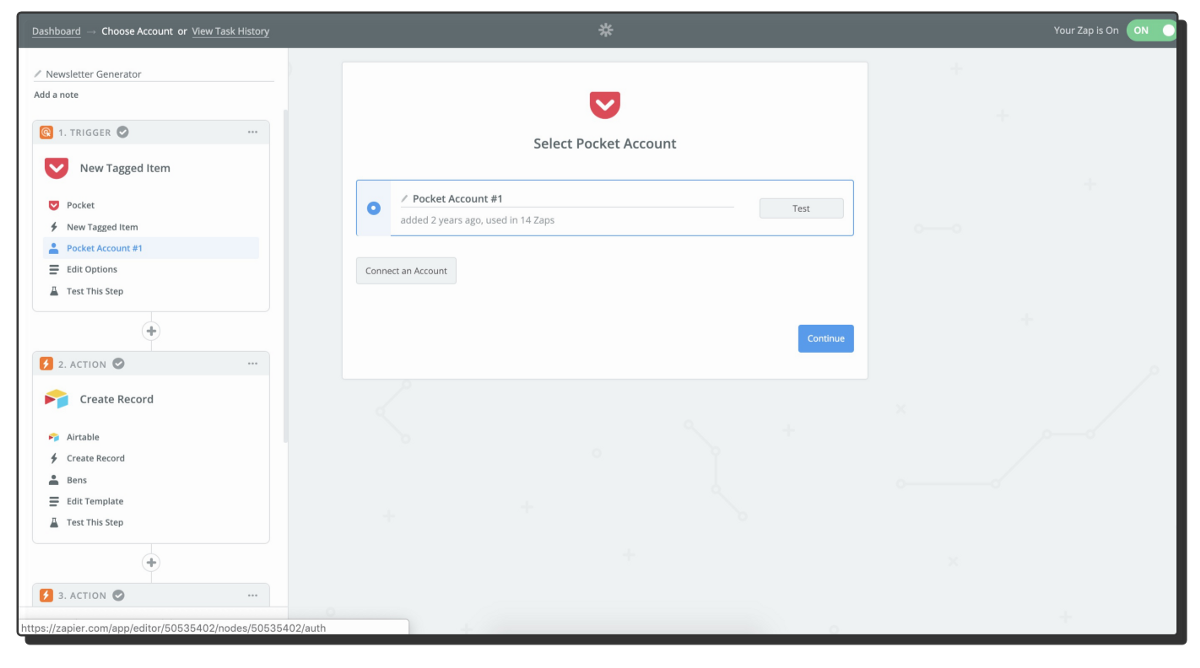Click the Trigger step checkmark status icon
The height and width of the screenshot is (668, 1200).
123,132
